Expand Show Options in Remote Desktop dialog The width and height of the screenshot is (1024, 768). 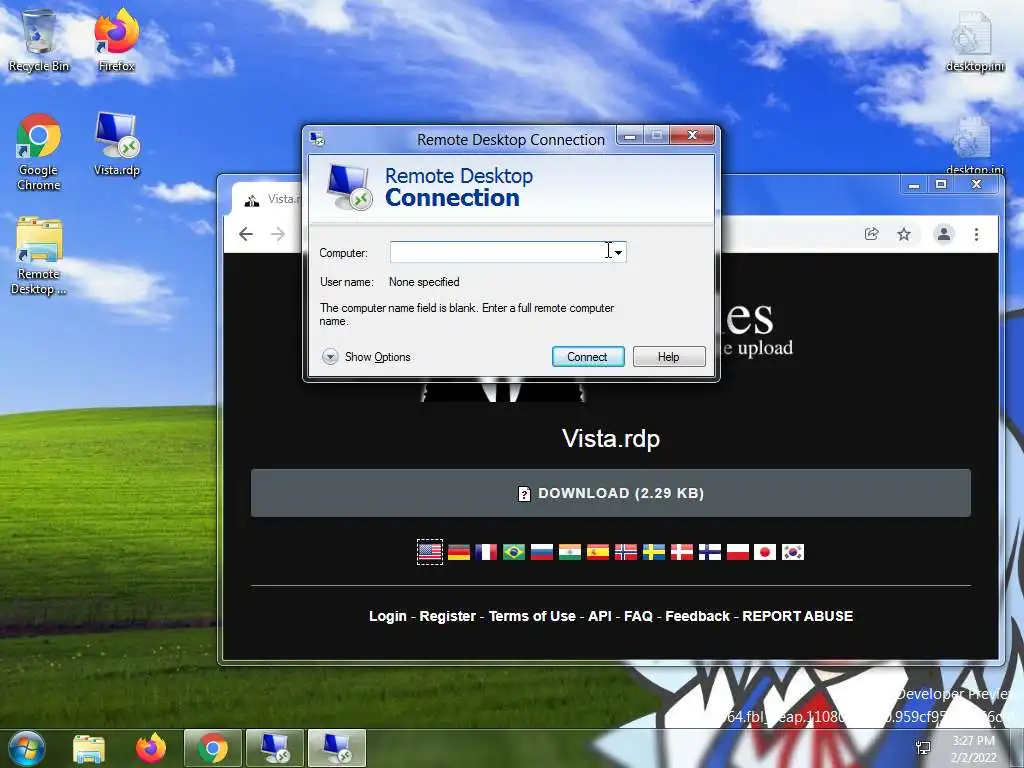(x=366, y=357)
